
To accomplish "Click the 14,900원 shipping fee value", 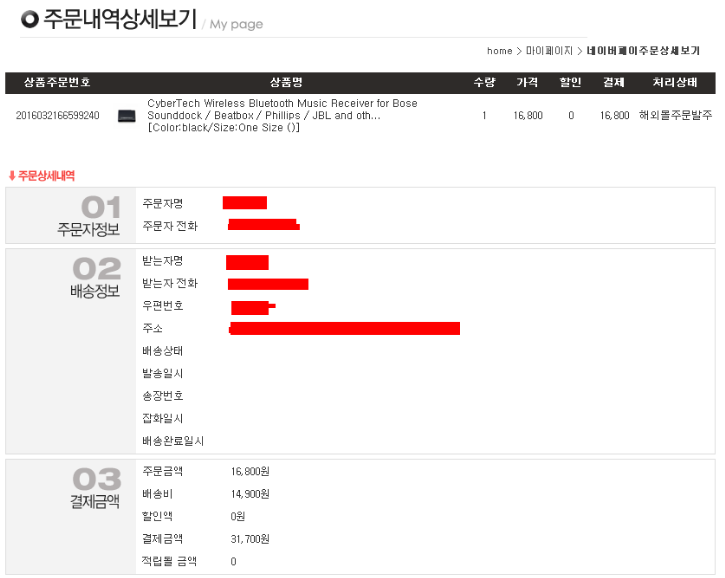I will point(250,494).
